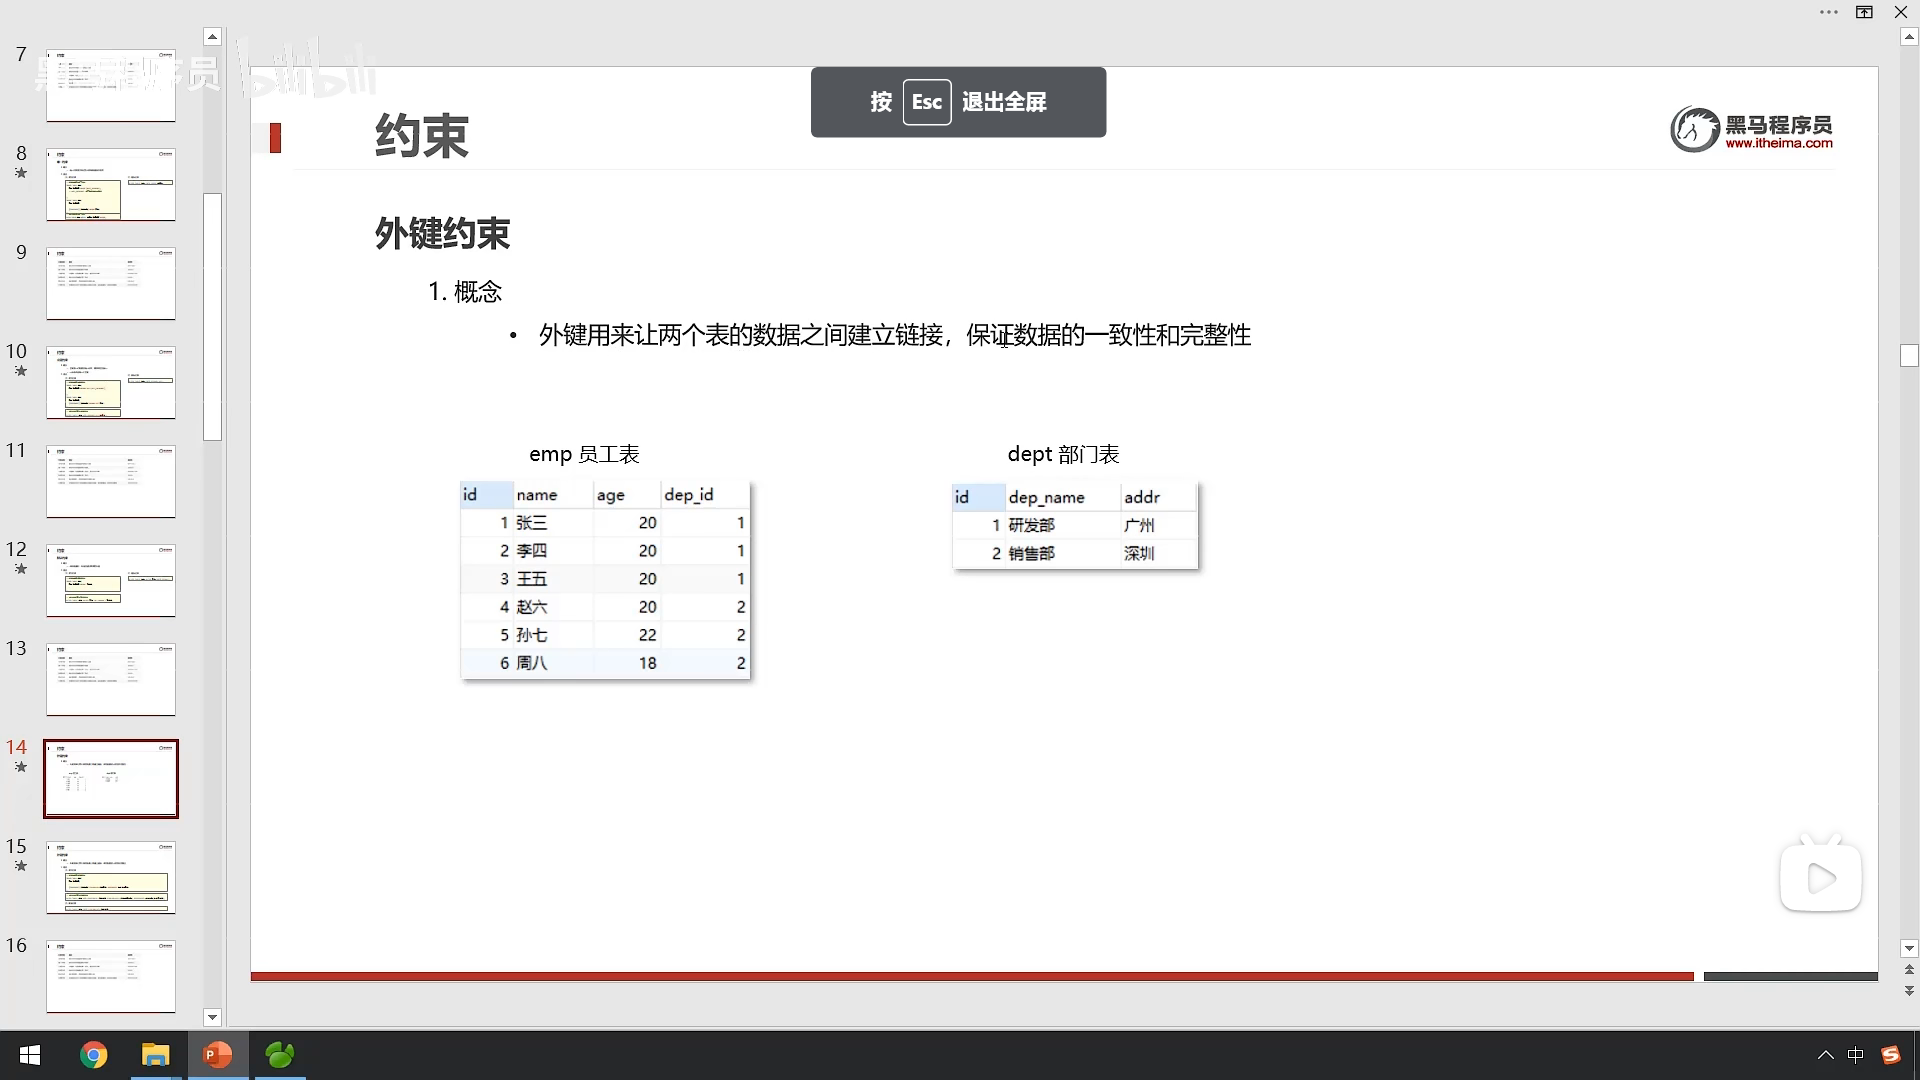1920x1080 pixels.
Task: Show hidden system tray icons
Action: [x=1825, y=1055]
